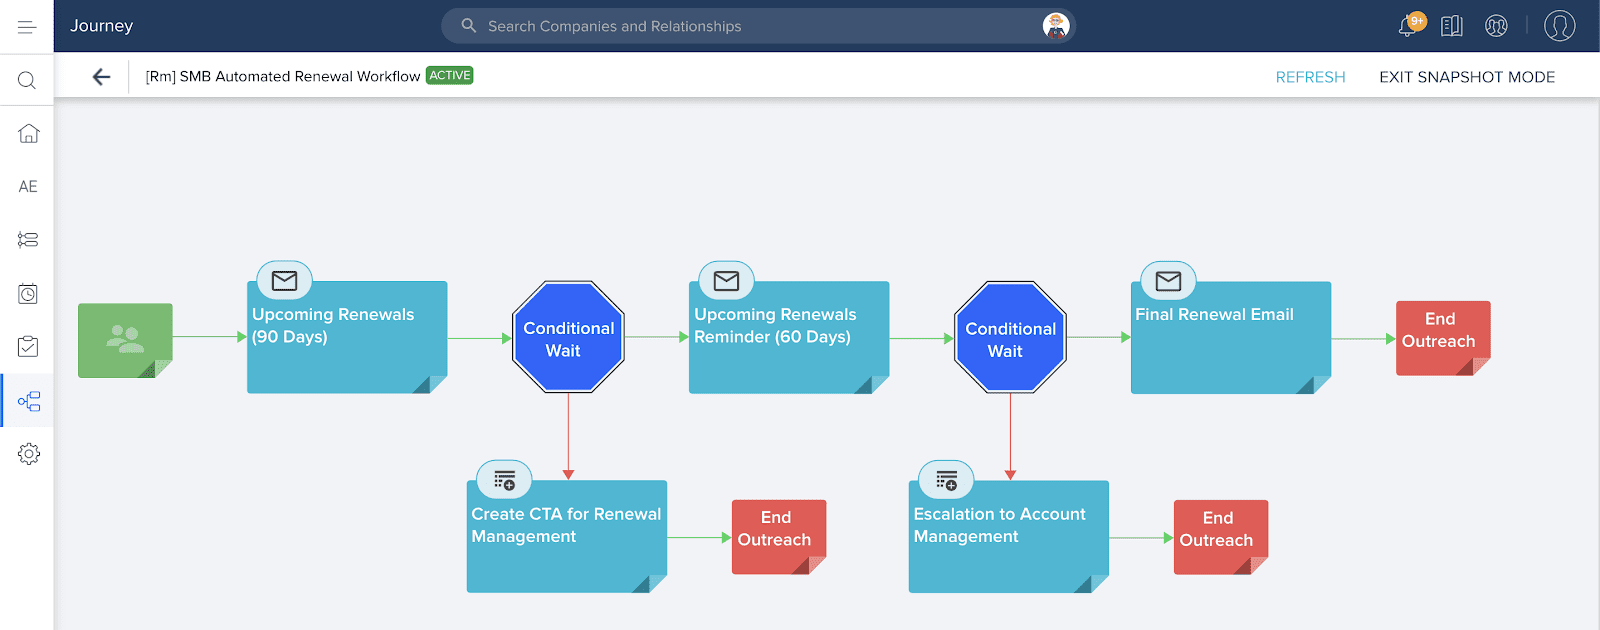Click the user profile avatar icon

1559,26
